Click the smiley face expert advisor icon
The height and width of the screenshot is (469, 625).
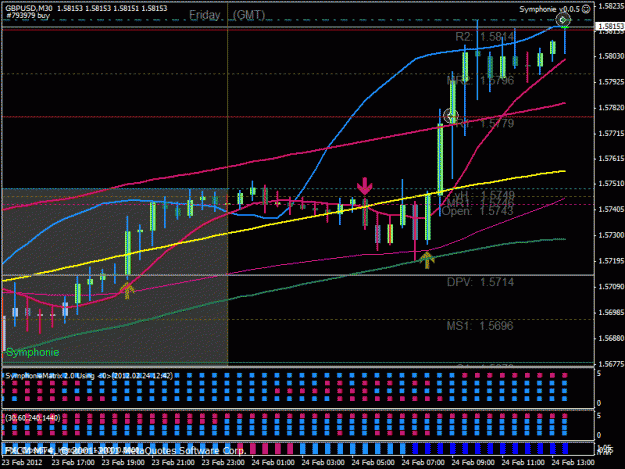pyautogui.click(x=586, y=9)
